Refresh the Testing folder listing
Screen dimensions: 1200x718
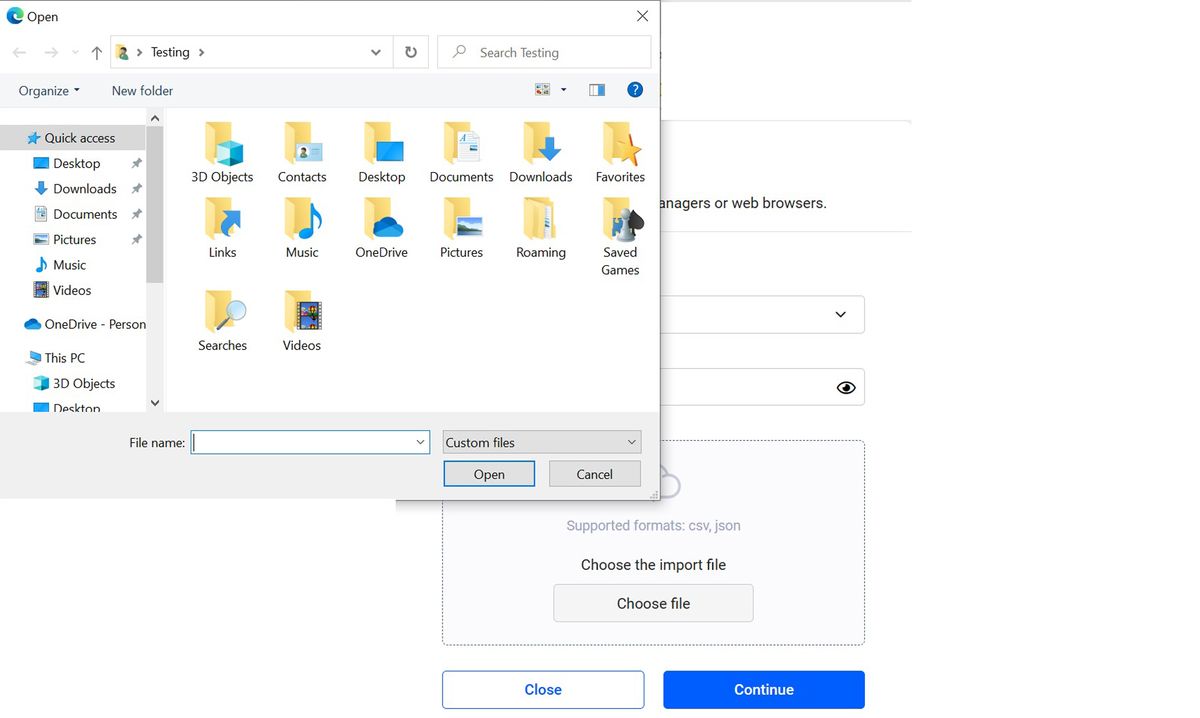[x=411, y=52]
